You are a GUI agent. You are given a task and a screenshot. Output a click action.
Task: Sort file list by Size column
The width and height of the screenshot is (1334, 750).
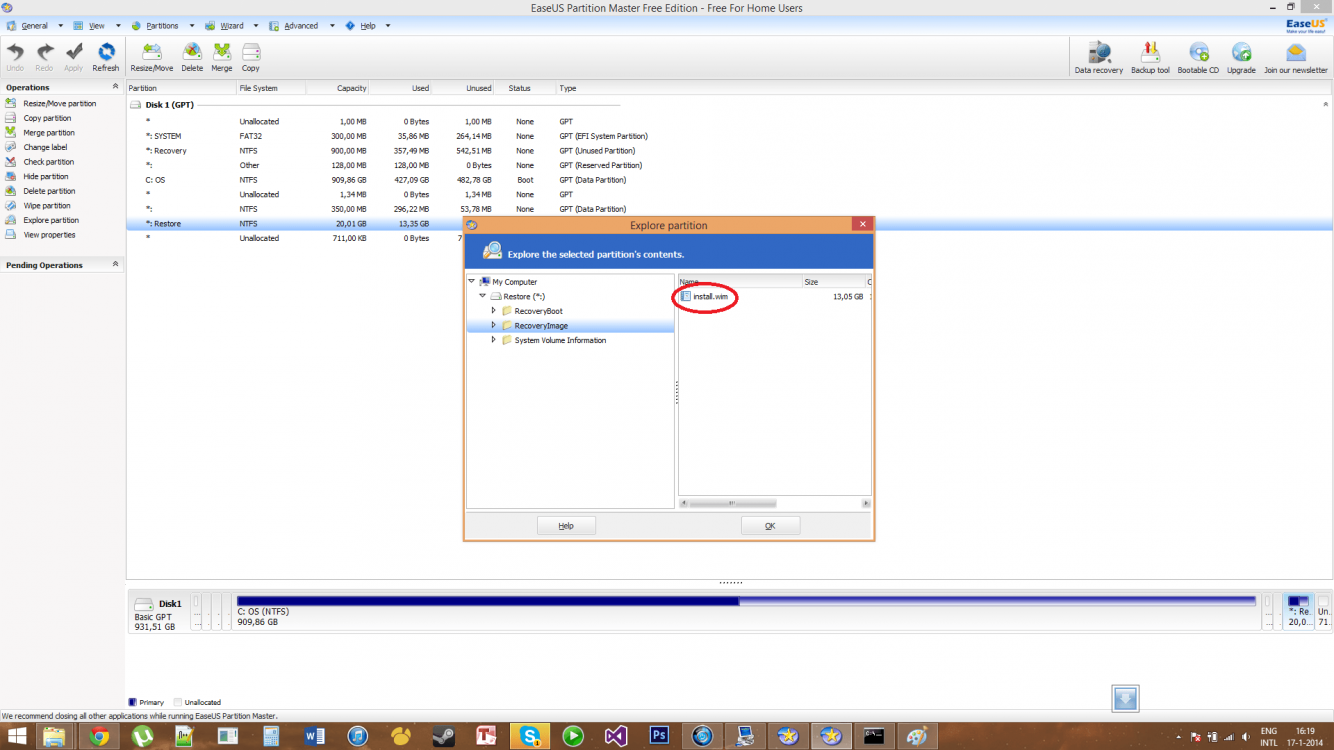click(834, 282)
